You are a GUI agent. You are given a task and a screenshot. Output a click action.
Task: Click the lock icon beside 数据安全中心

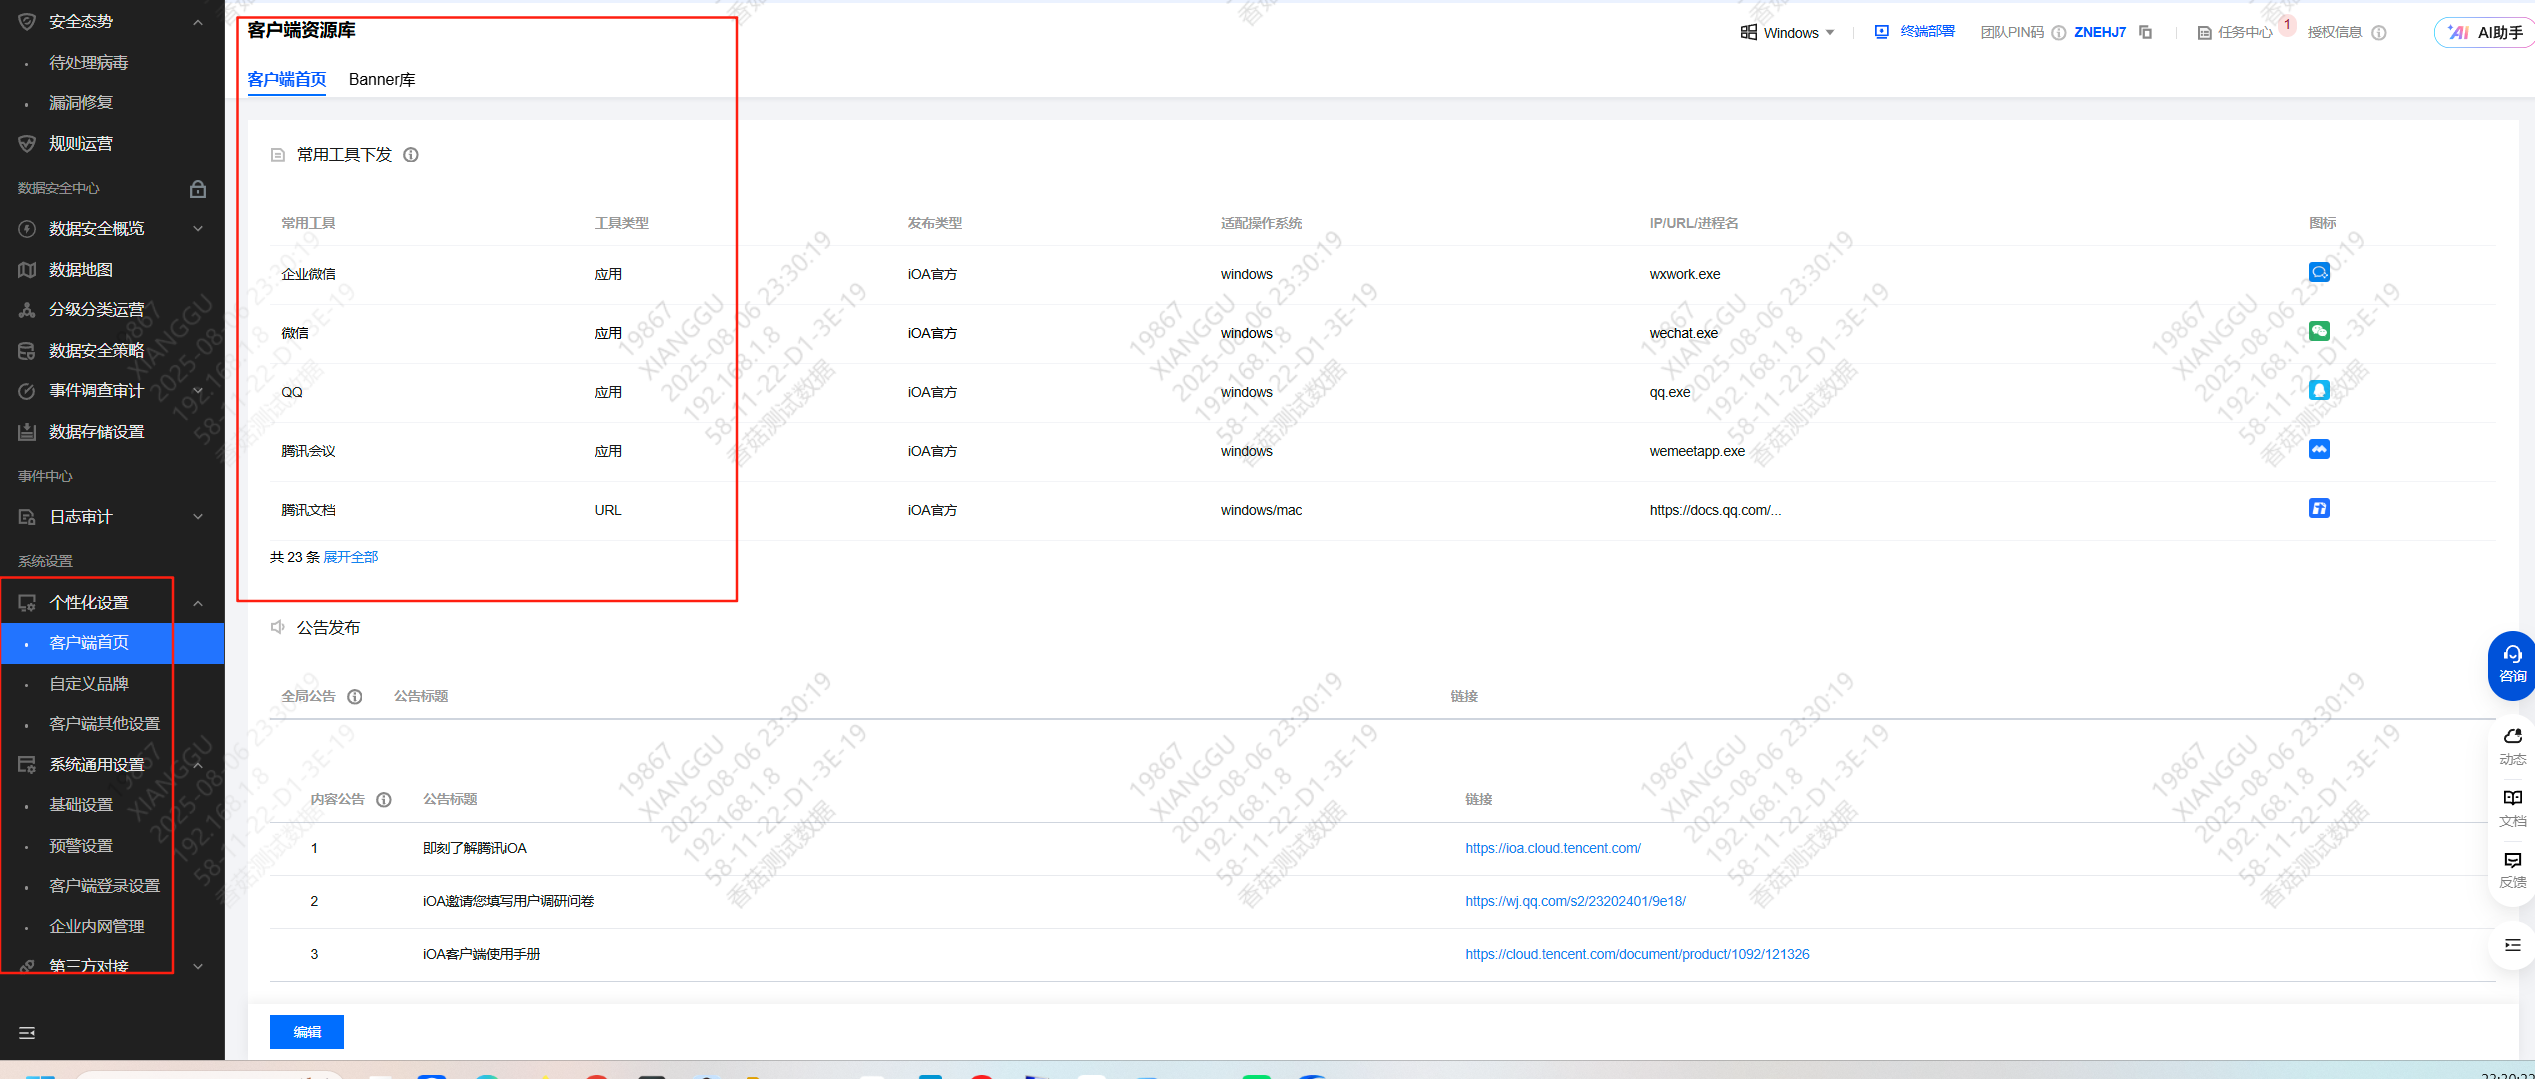(x=198, y=188)
